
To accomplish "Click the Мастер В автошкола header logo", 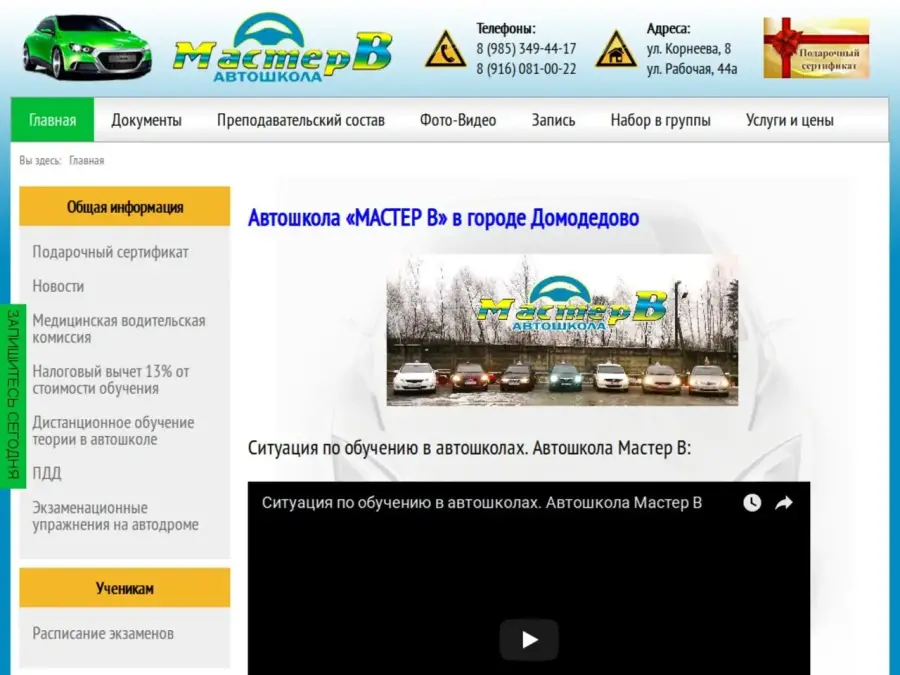I will pyautogui.click(x=282, y=50).
